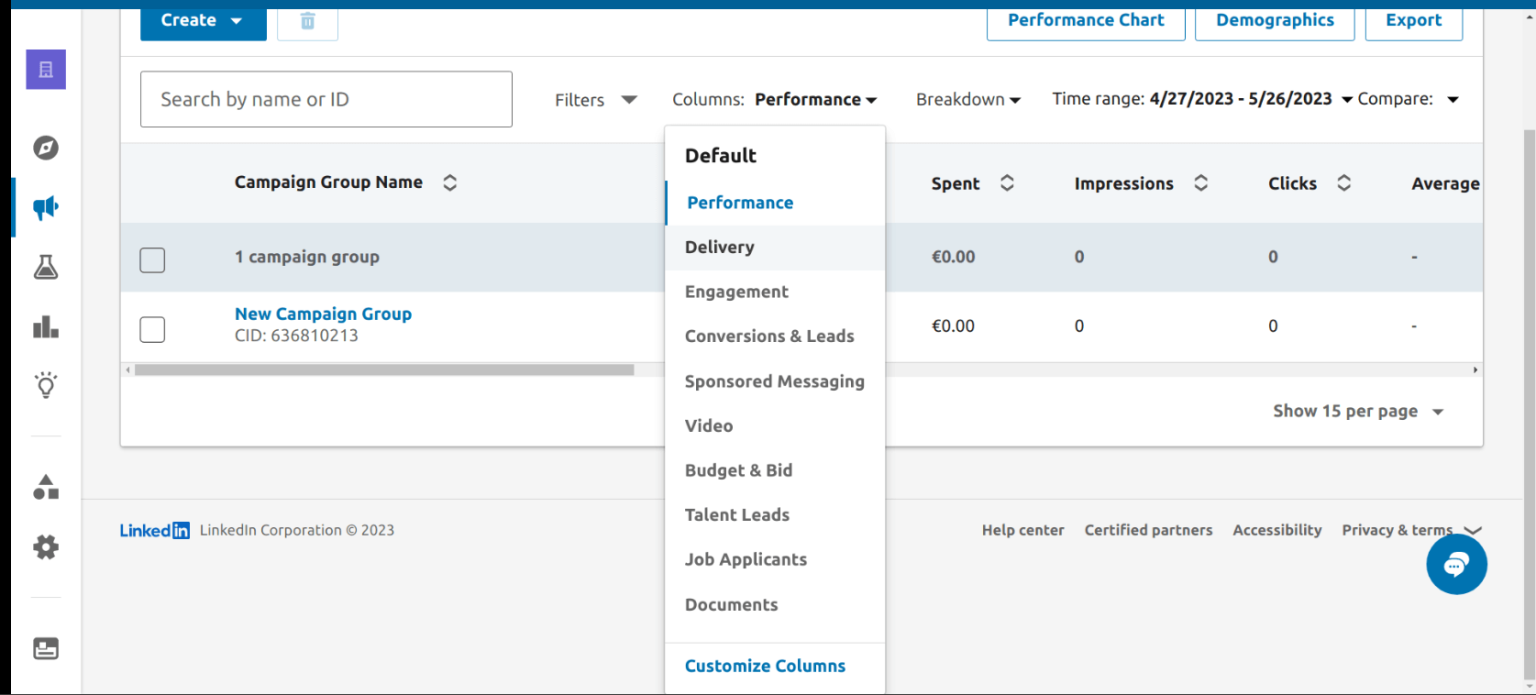Open the Help center footer link

pyautogui.click(x=1023, y=530)
